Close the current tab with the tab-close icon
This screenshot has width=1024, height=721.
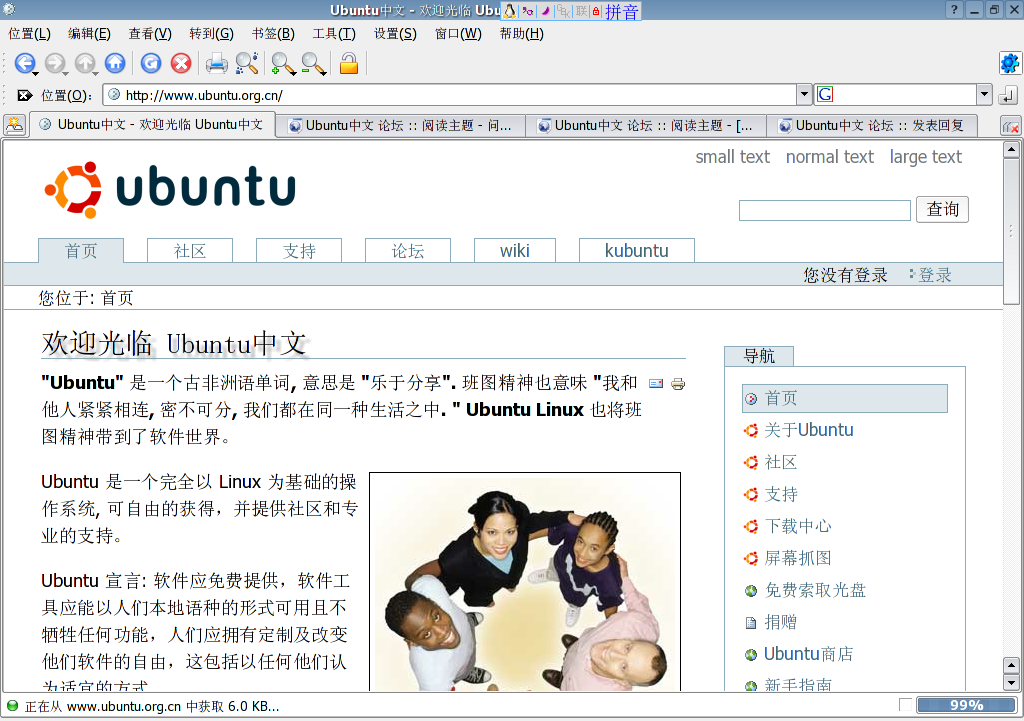(1010, 126)
